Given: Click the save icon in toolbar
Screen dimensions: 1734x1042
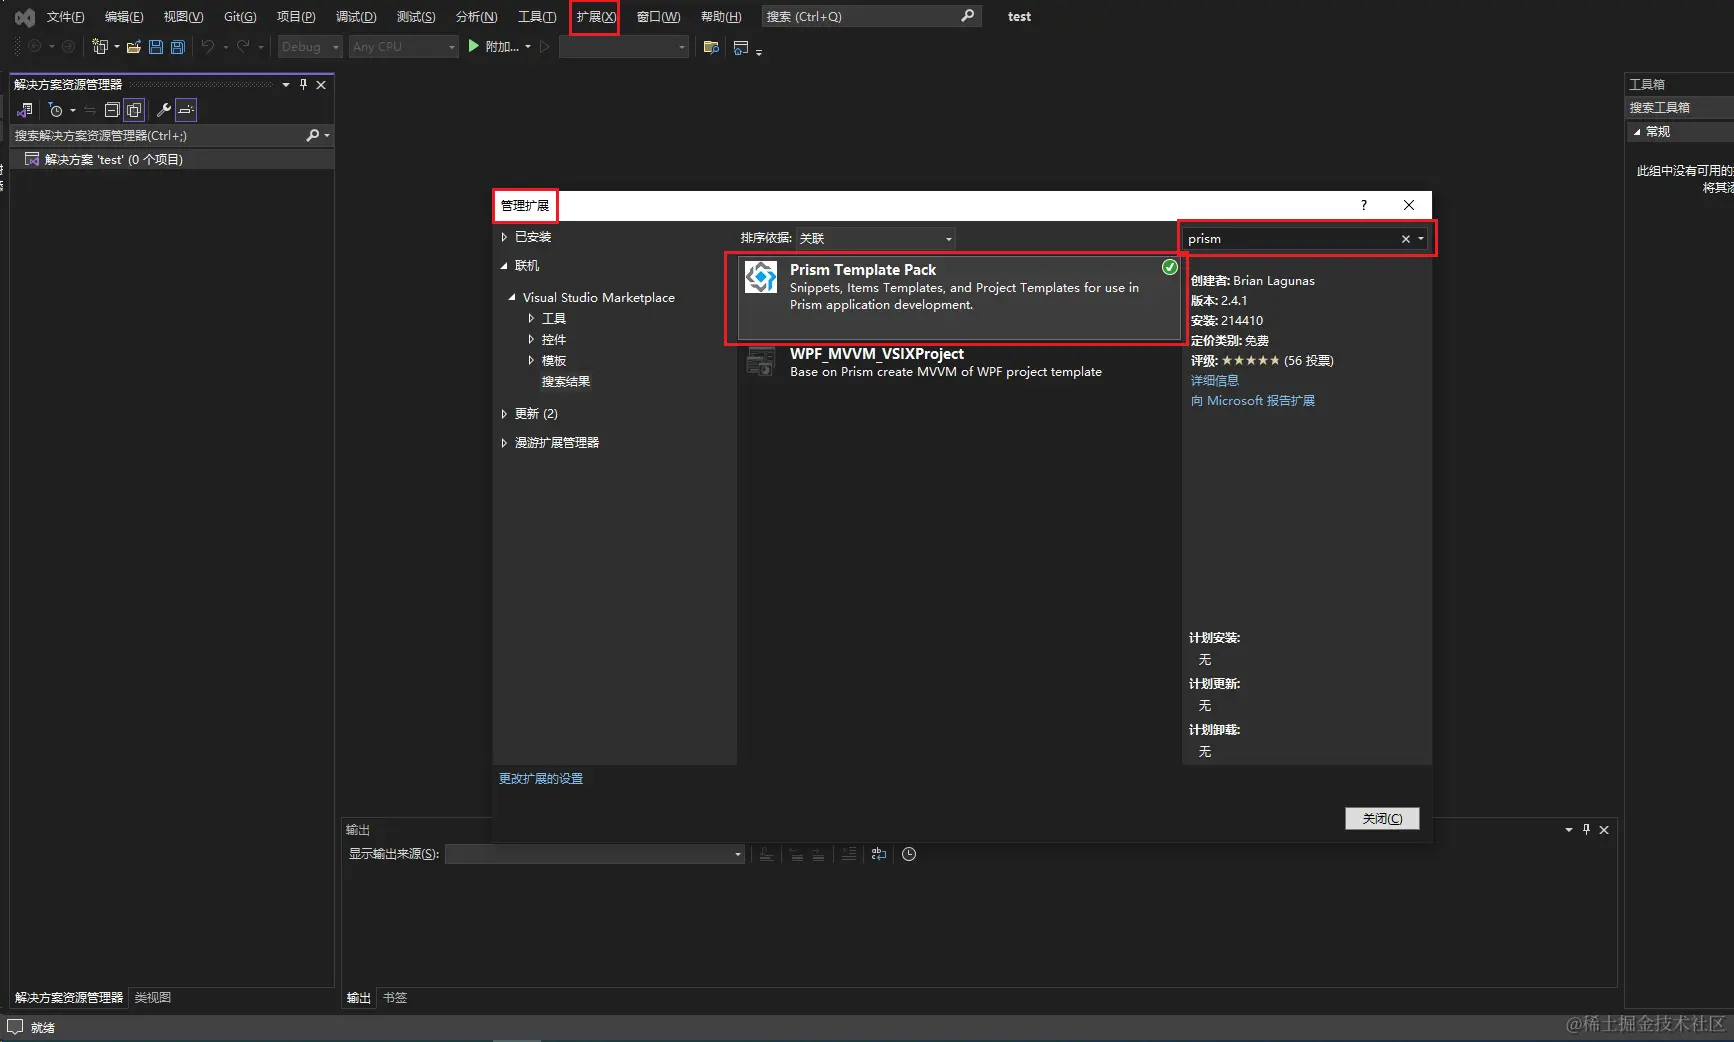Looking at the screenshot, I should pos(156,47).
